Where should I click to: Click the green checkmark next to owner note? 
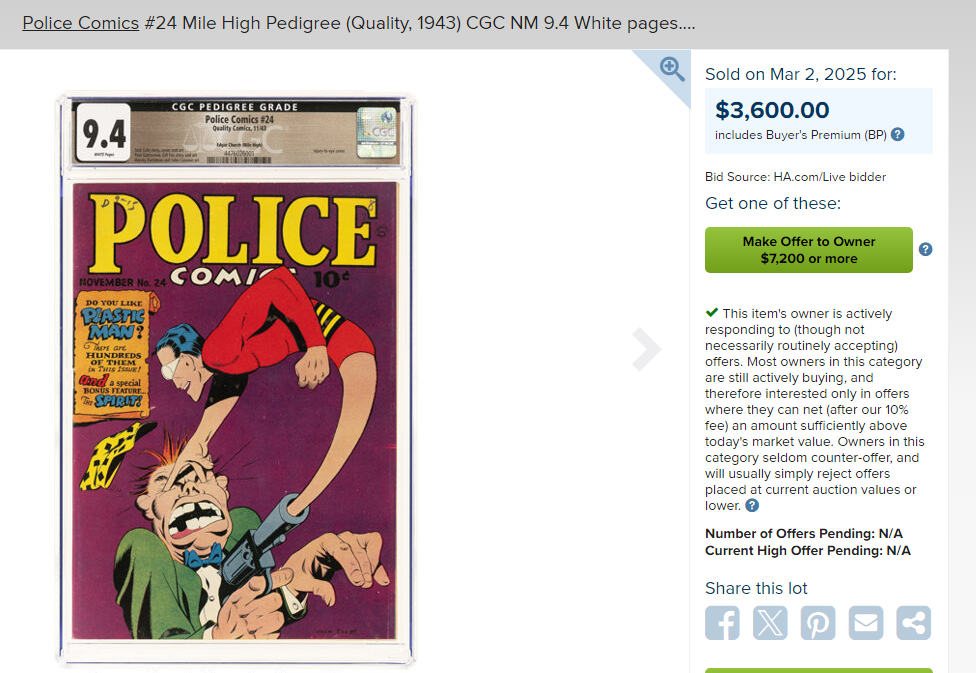coord(711,313)
